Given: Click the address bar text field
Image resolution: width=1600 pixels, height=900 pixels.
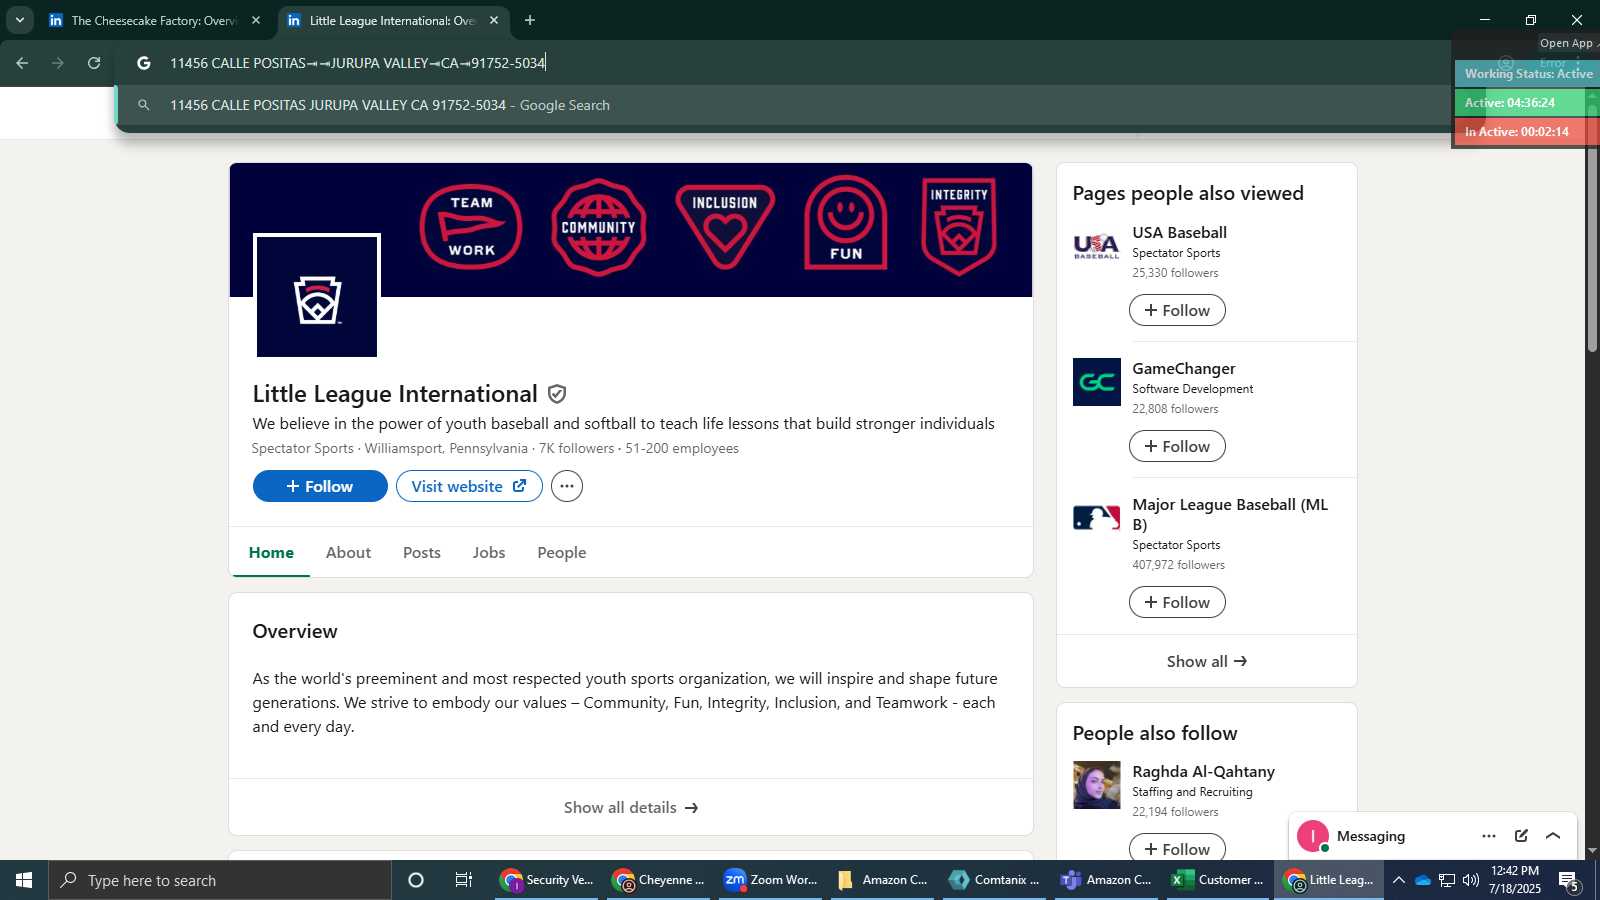Looking at the screenshot, I should pyautogui.click(x=800, y=63).
